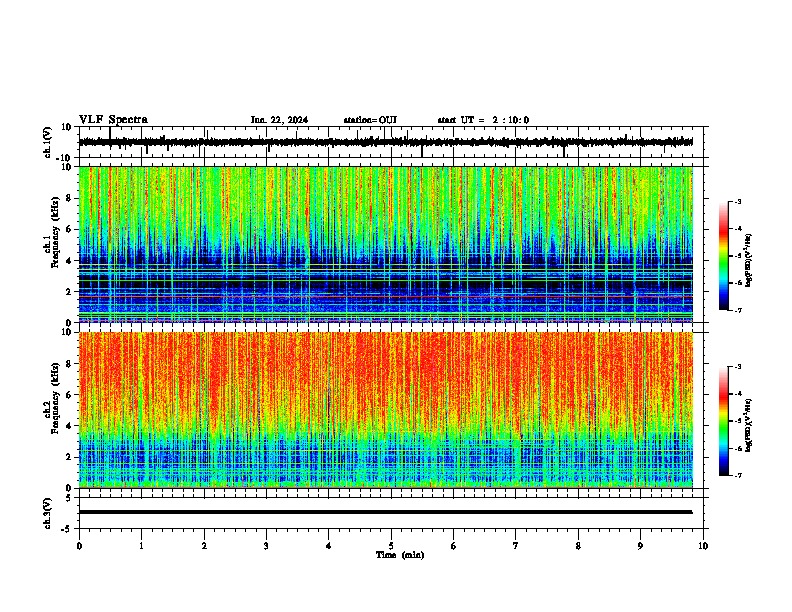Click the time axis tick label '5'
This screenshot has height=612, width=792.
[391, 546]
